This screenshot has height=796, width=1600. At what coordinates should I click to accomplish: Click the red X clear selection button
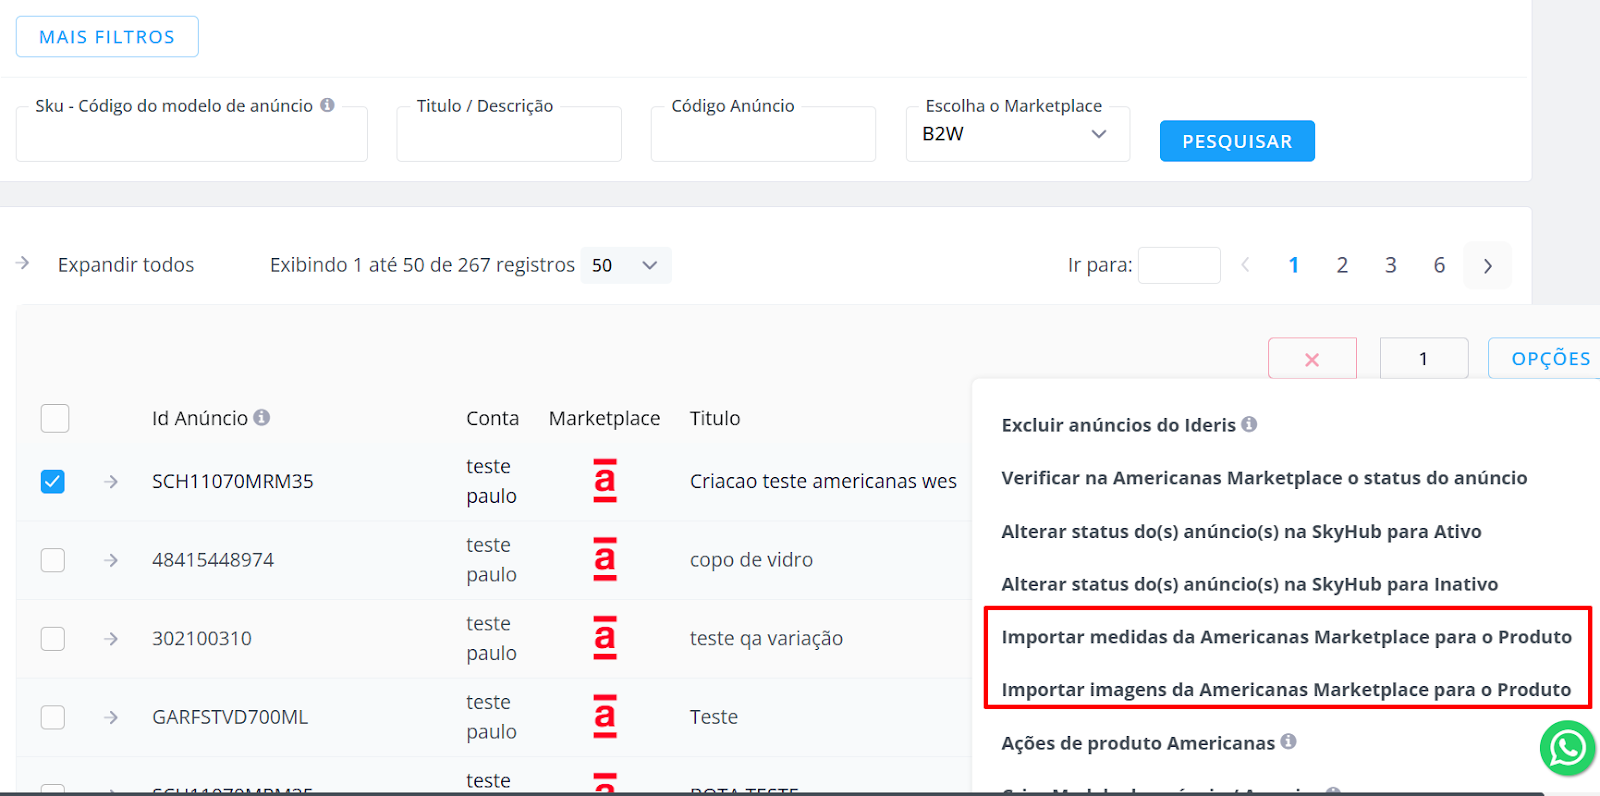1312,359
